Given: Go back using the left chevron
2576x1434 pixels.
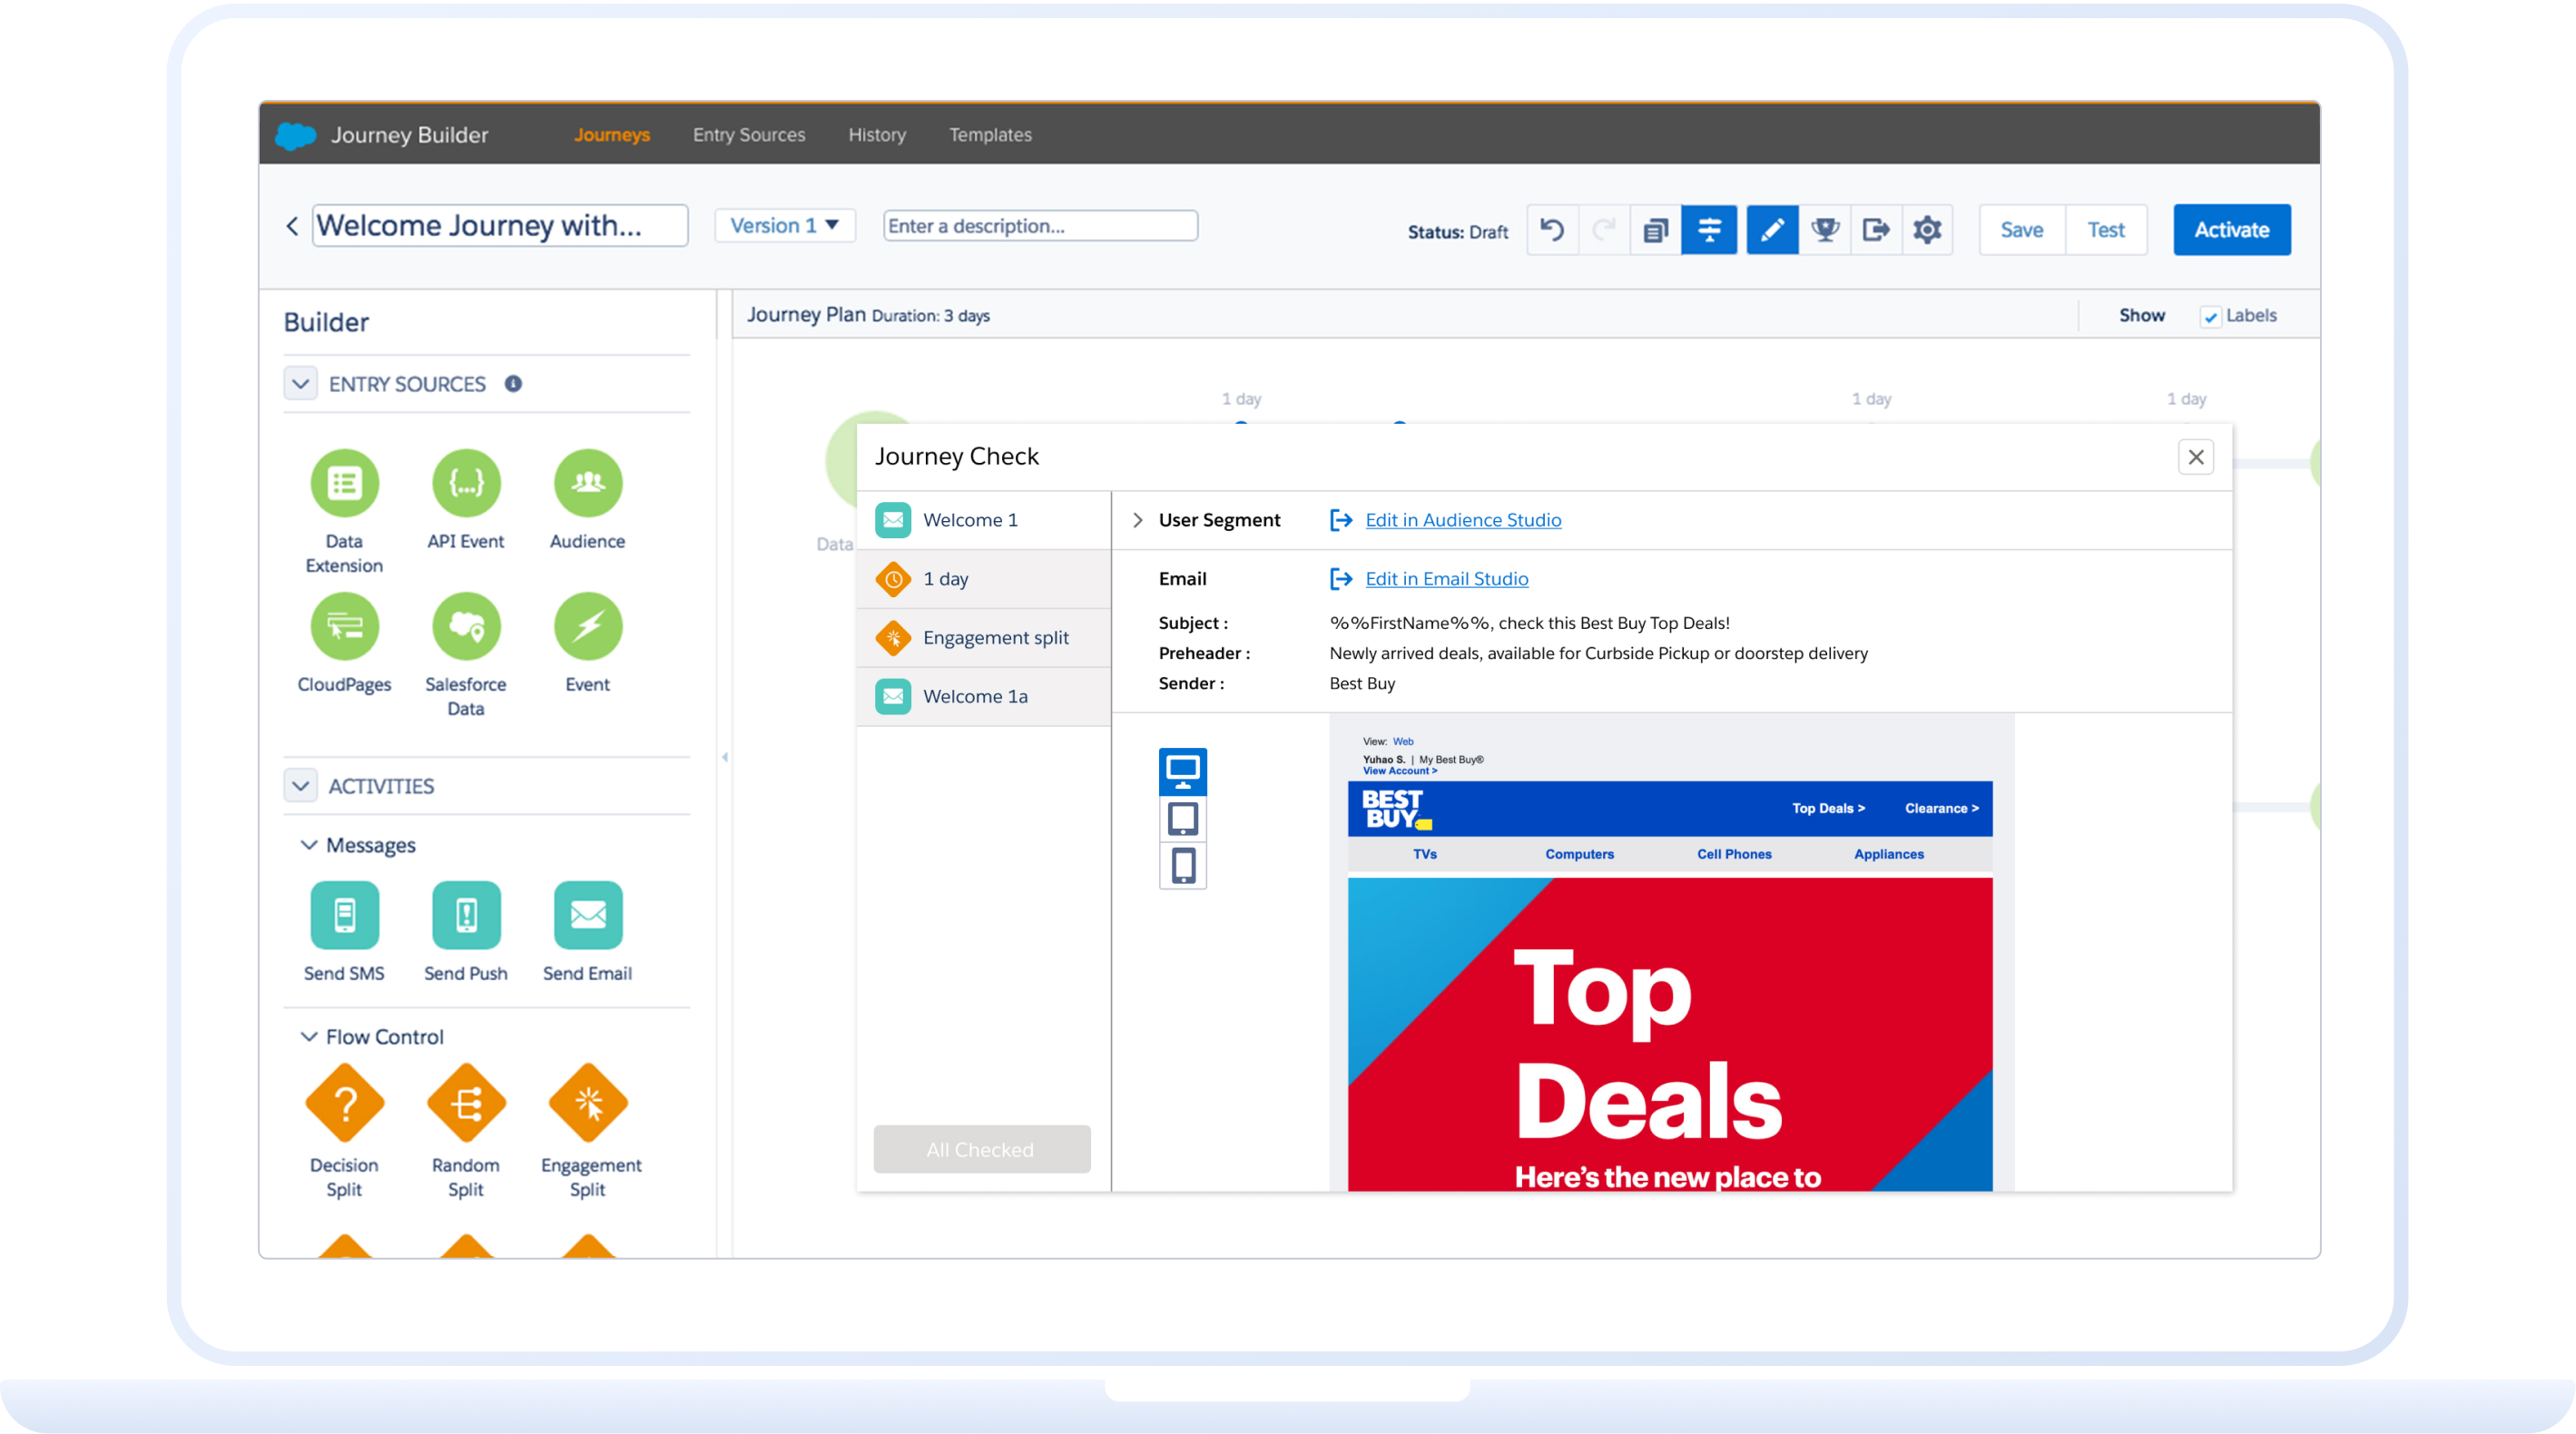Looking at the screenshot, I should click(292, 226).
